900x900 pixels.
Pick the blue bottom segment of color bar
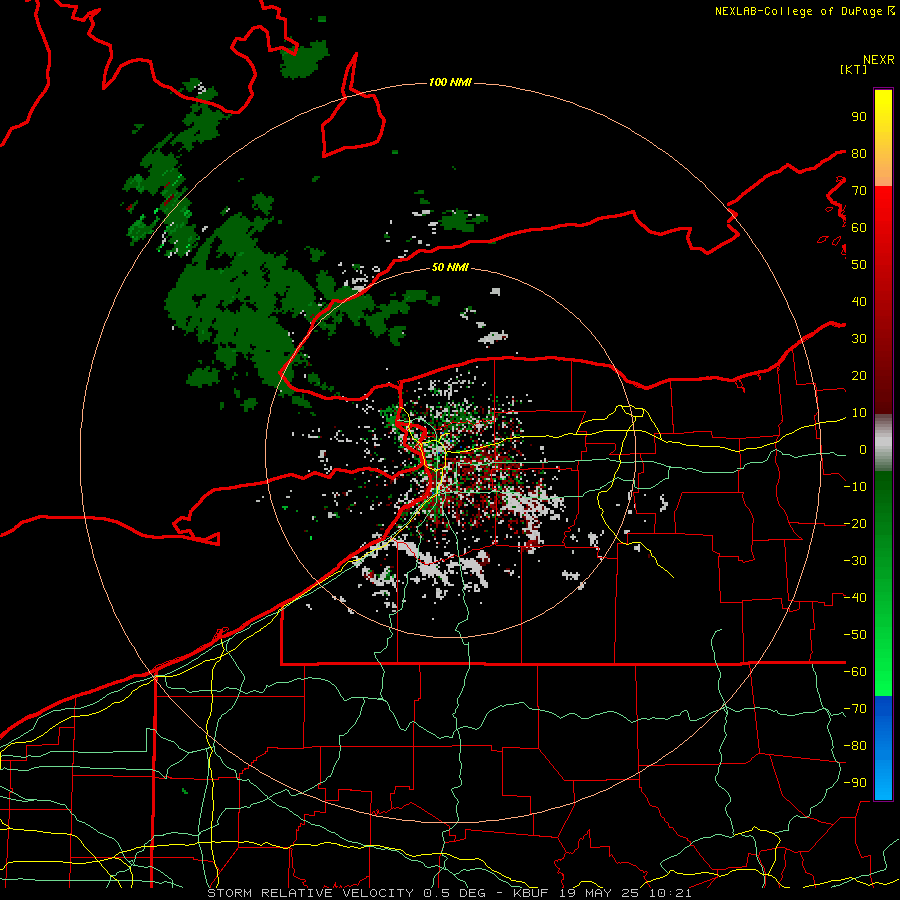[883, 748]
